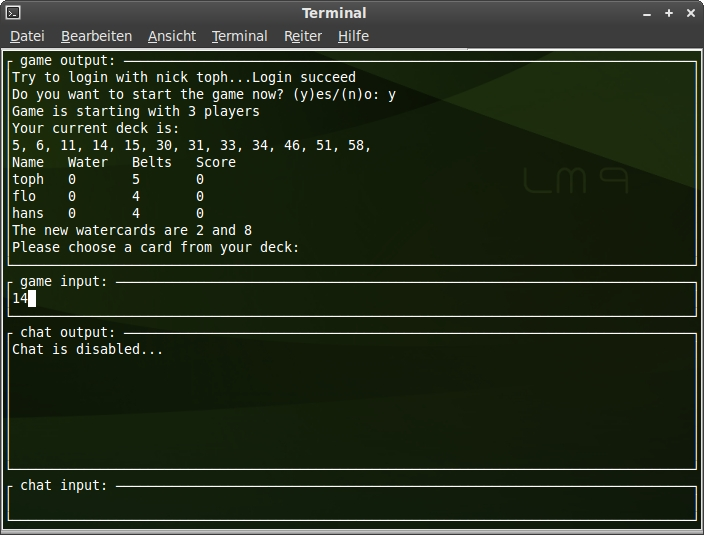Open the Ansicht menu

(172, 36)
